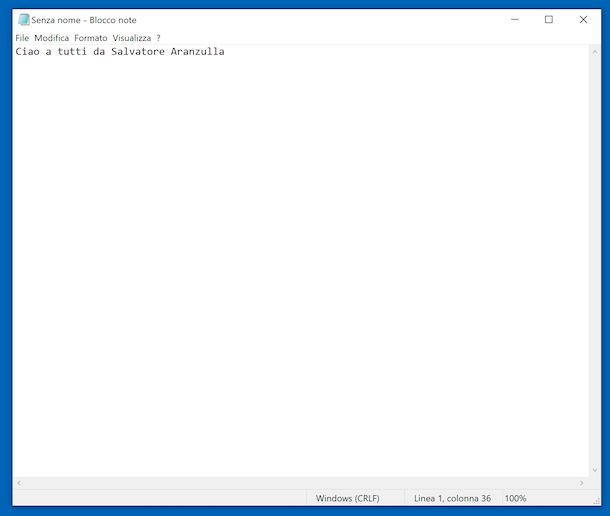
Task: Click the vertical scrollbar track
Action: (x=595, y=261)
